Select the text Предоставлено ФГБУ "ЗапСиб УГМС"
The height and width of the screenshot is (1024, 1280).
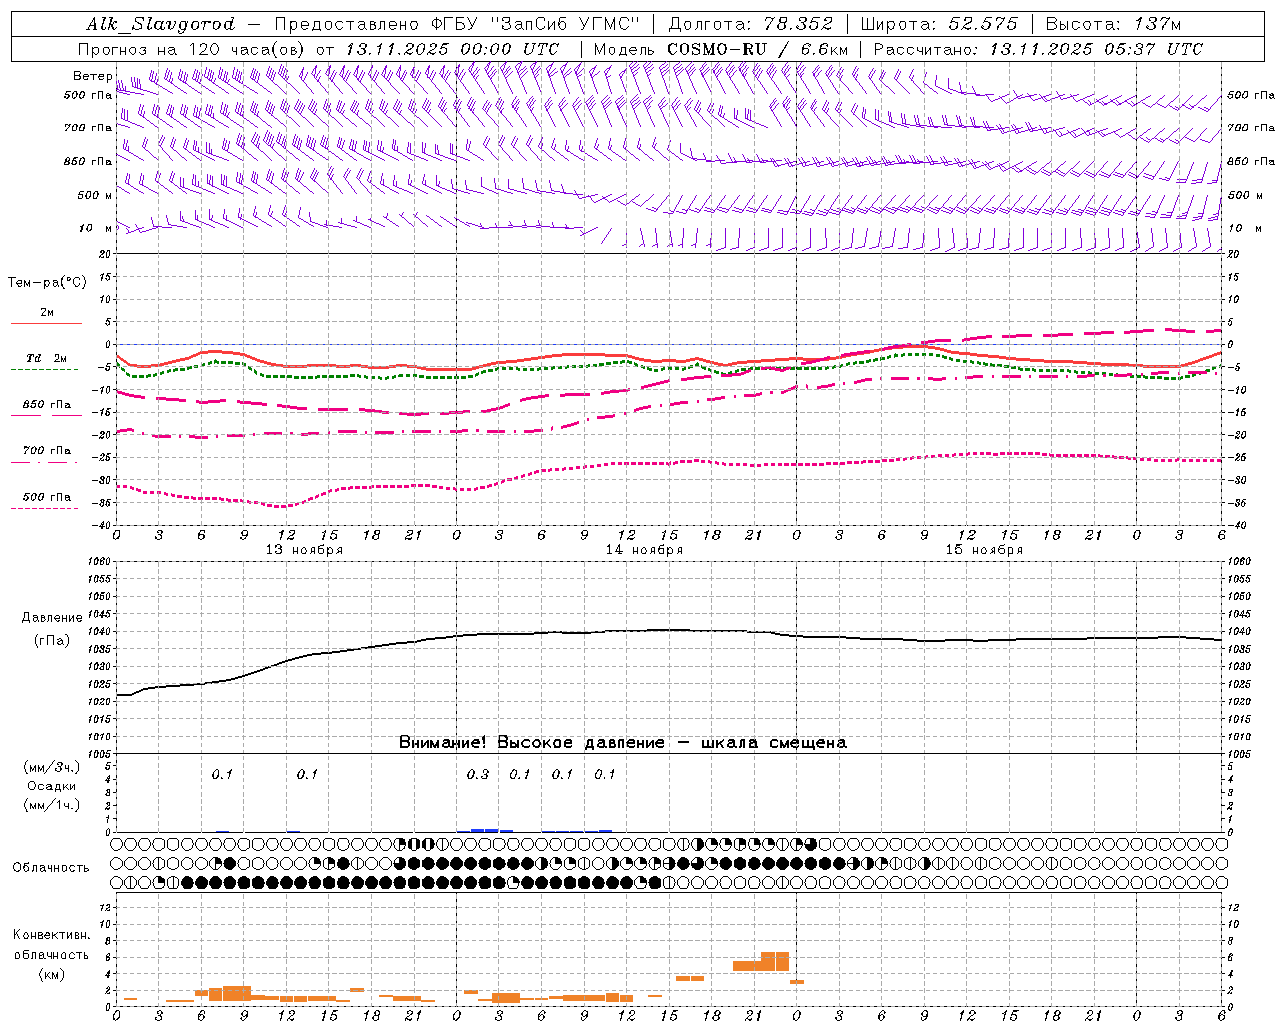pos(456,24)
